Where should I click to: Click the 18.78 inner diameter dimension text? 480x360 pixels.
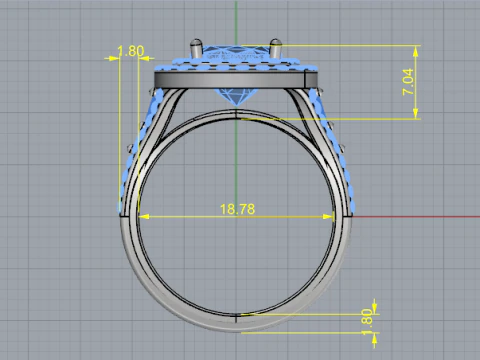click(237, 209)
